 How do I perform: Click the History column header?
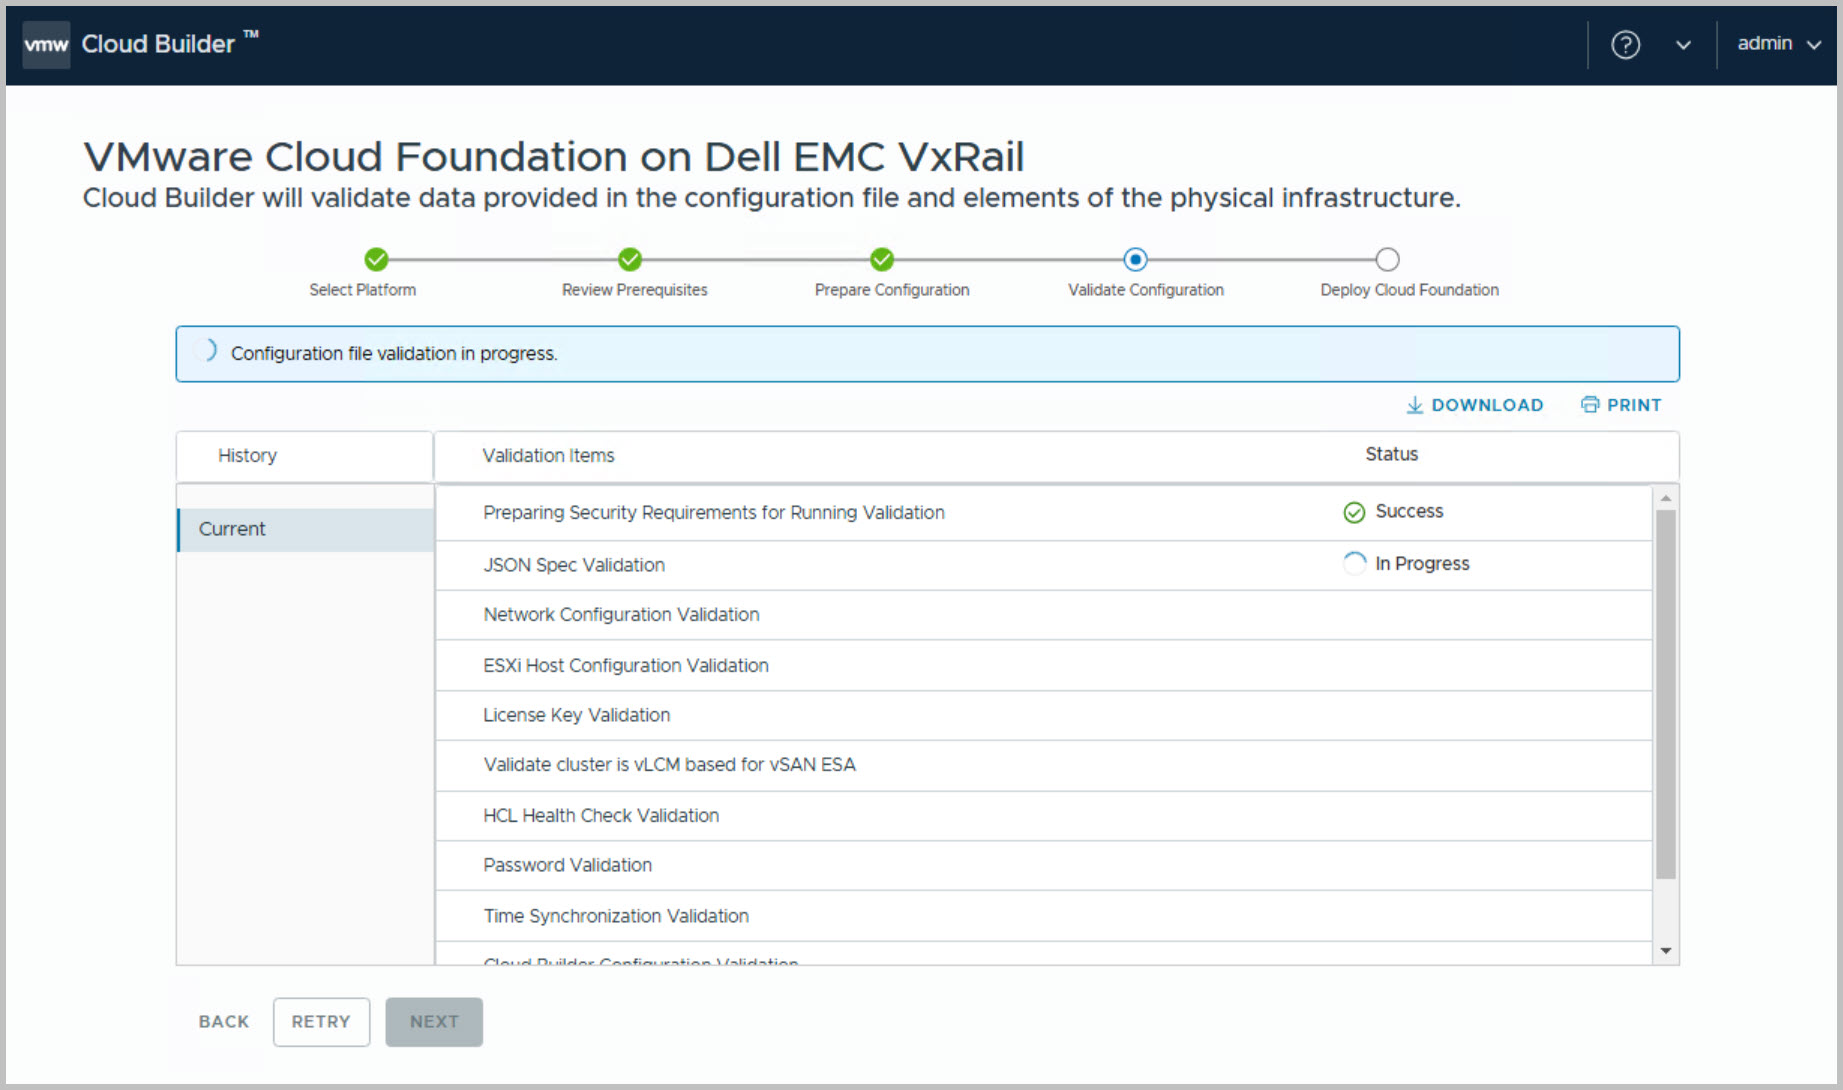[x=247, y=456]
